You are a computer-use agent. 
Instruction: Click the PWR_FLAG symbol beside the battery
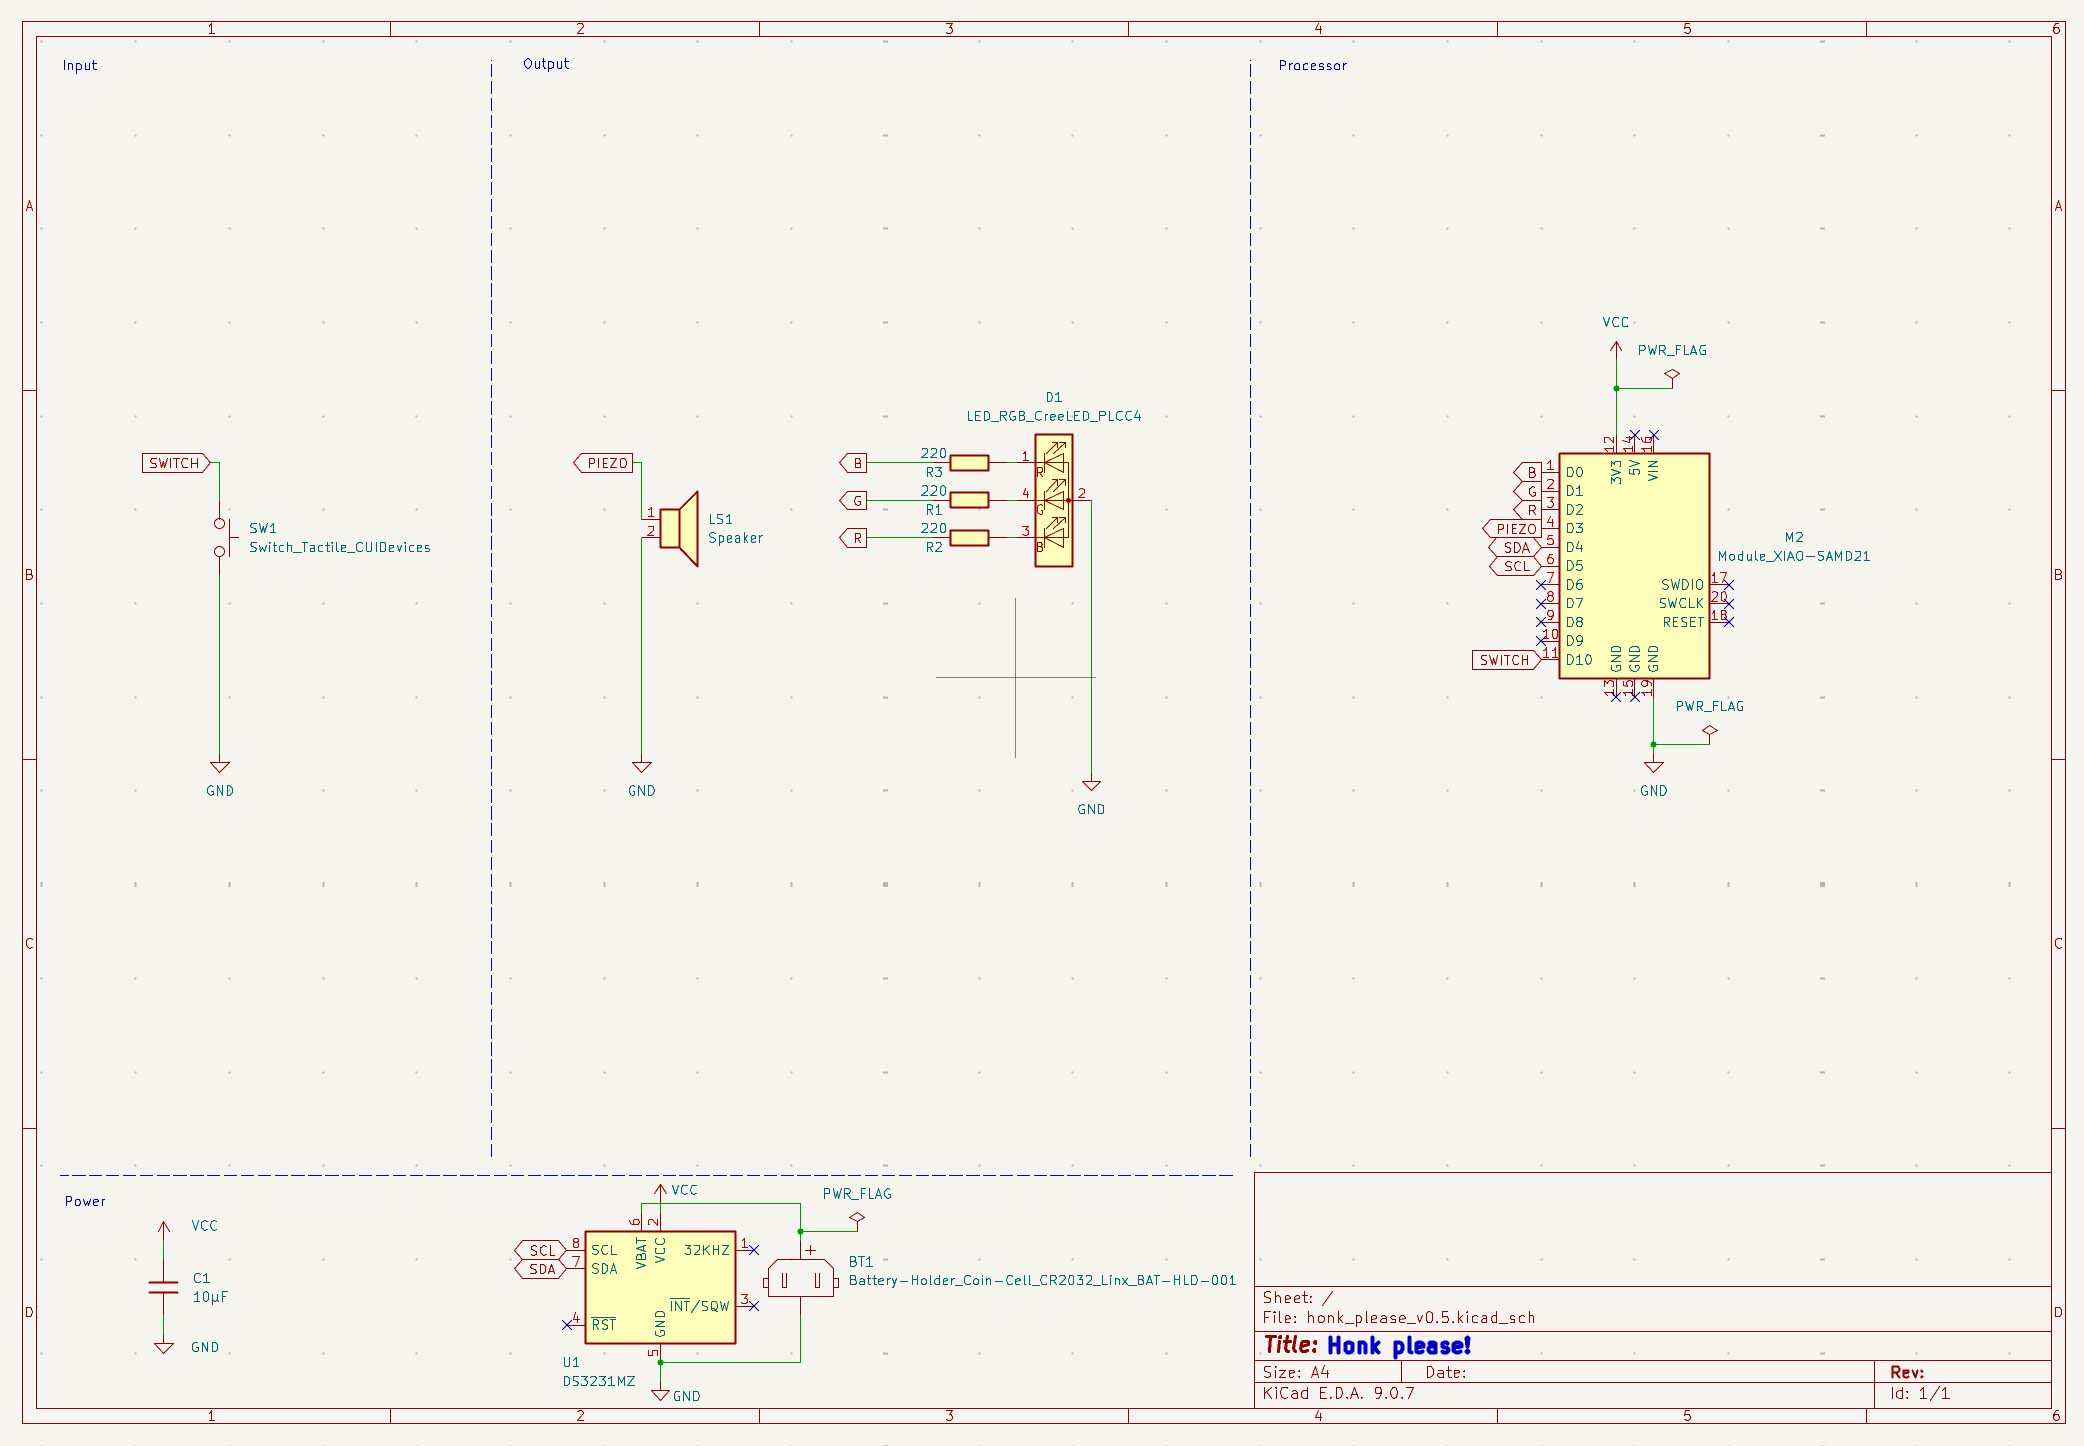[x=856, y=1219]
